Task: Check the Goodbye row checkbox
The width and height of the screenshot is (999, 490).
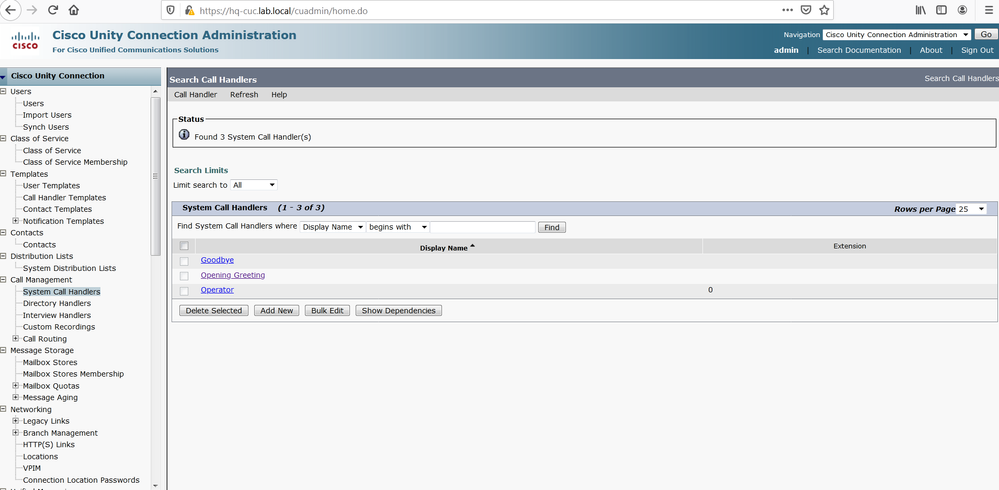Action: click(x=184, y=261)
